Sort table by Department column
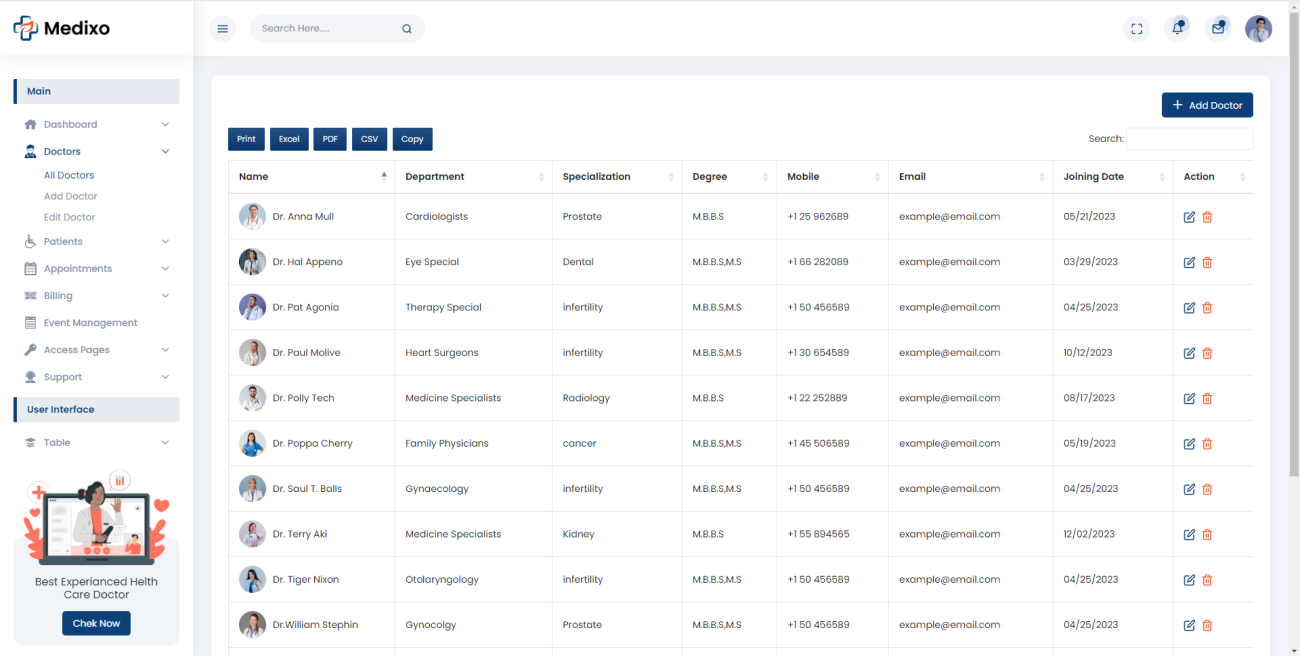The height and width of the screenshot is (656, 1300). [x=474, y=177]
